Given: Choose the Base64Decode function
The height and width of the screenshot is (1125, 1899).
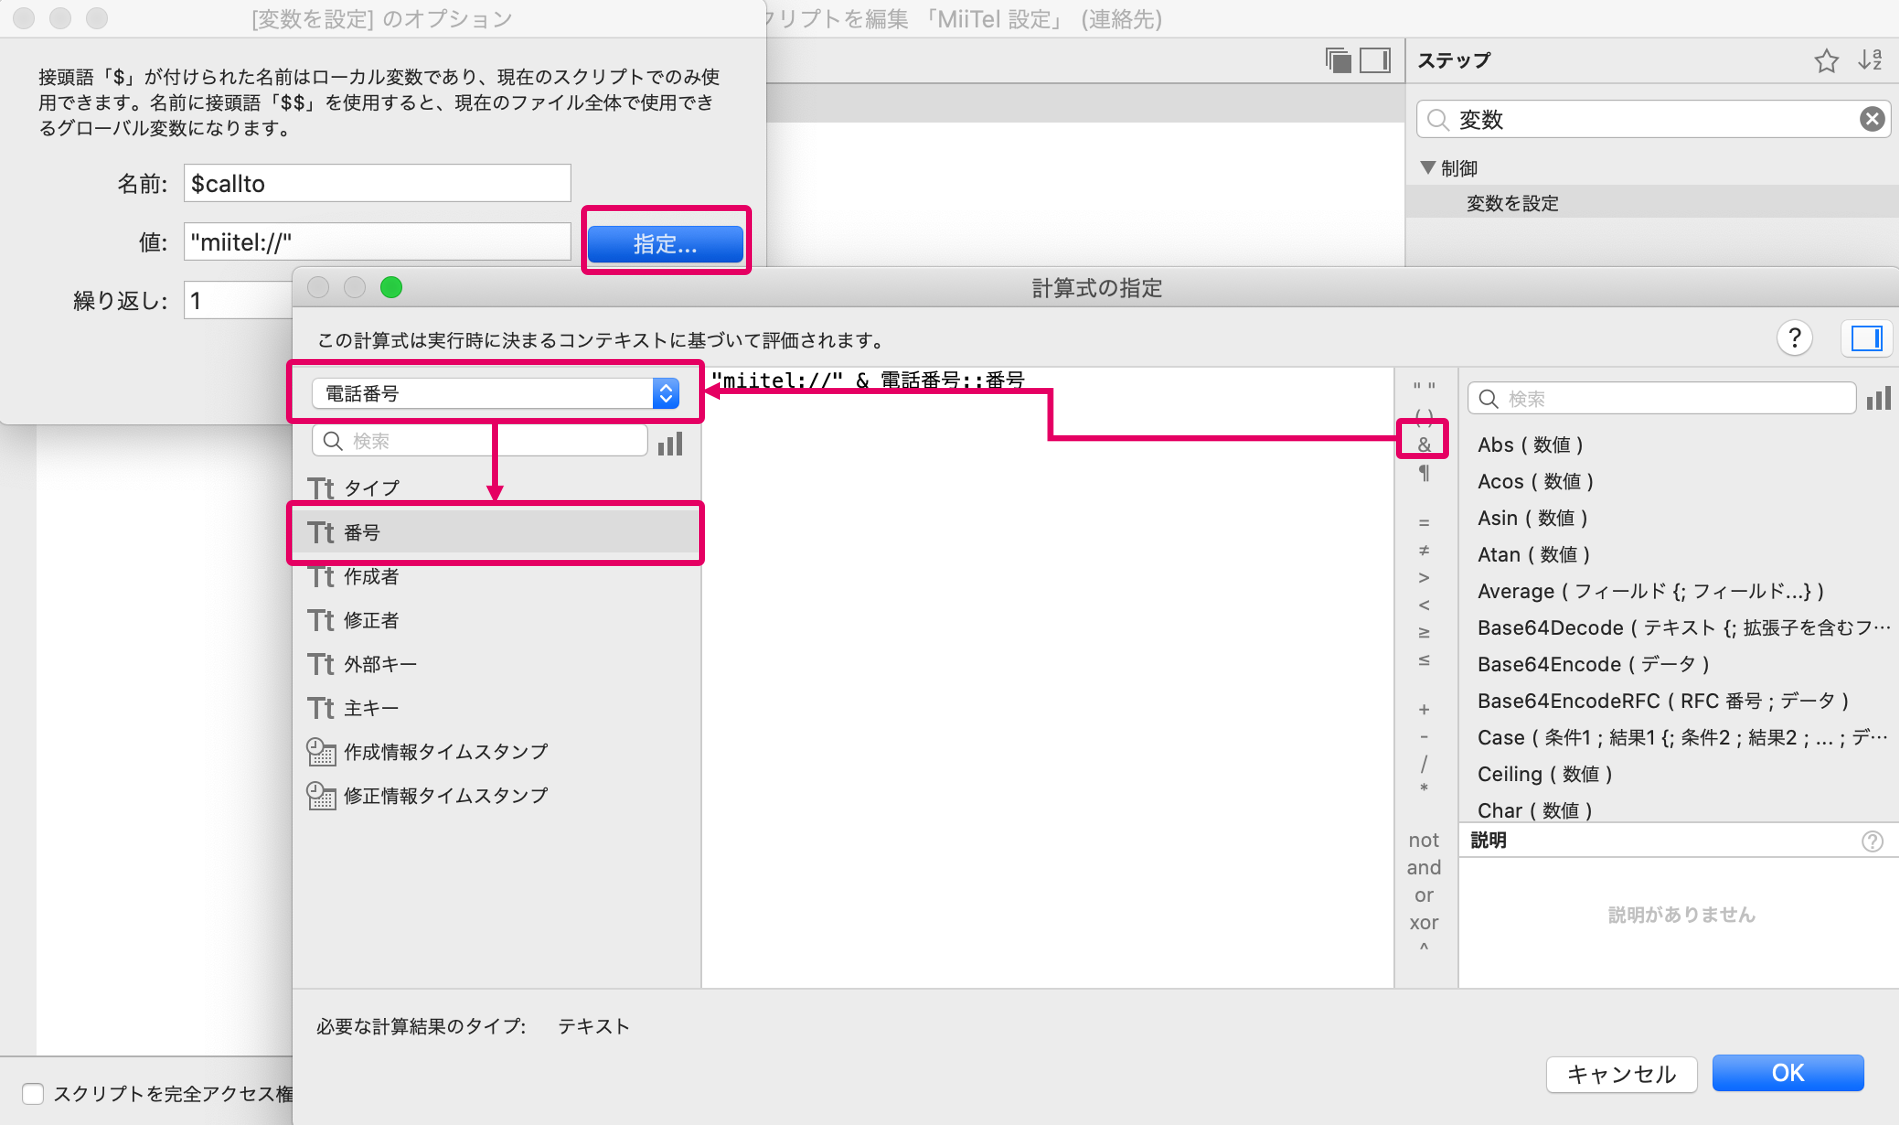Looking at the screenshot, I should 1684,628.
